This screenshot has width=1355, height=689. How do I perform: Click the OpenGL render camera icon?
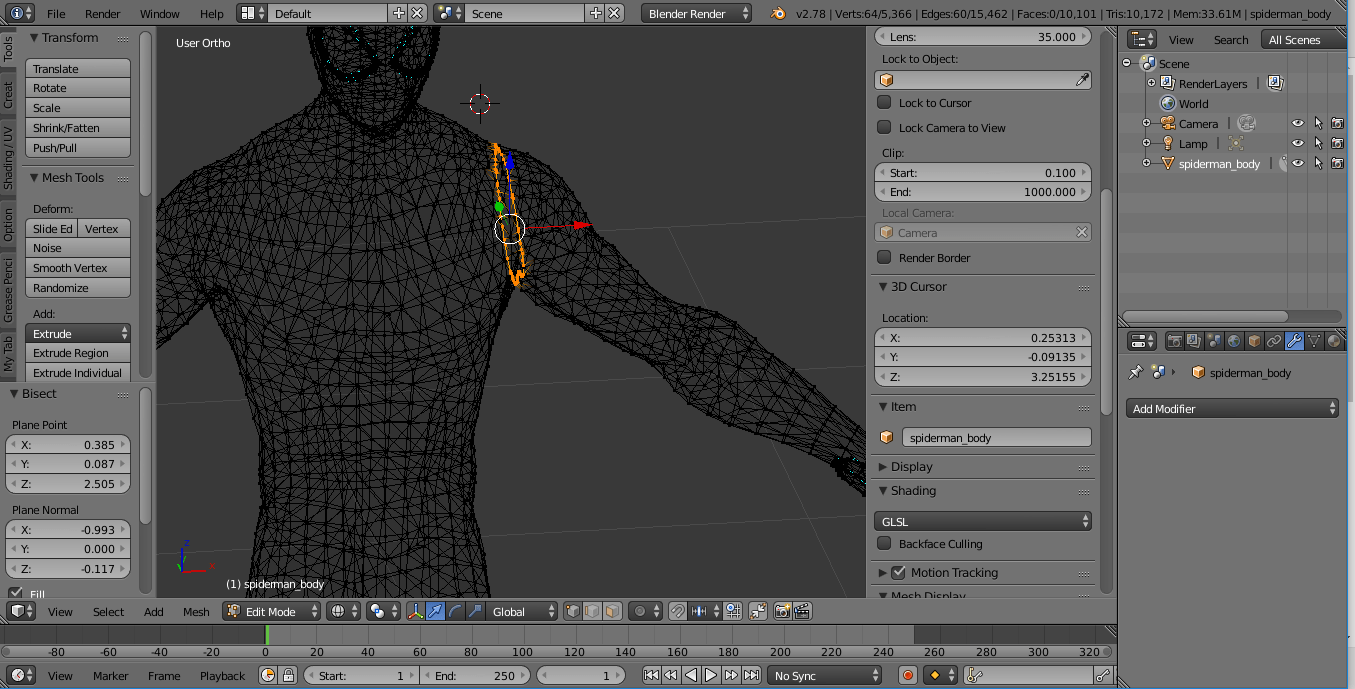(782, 611)
